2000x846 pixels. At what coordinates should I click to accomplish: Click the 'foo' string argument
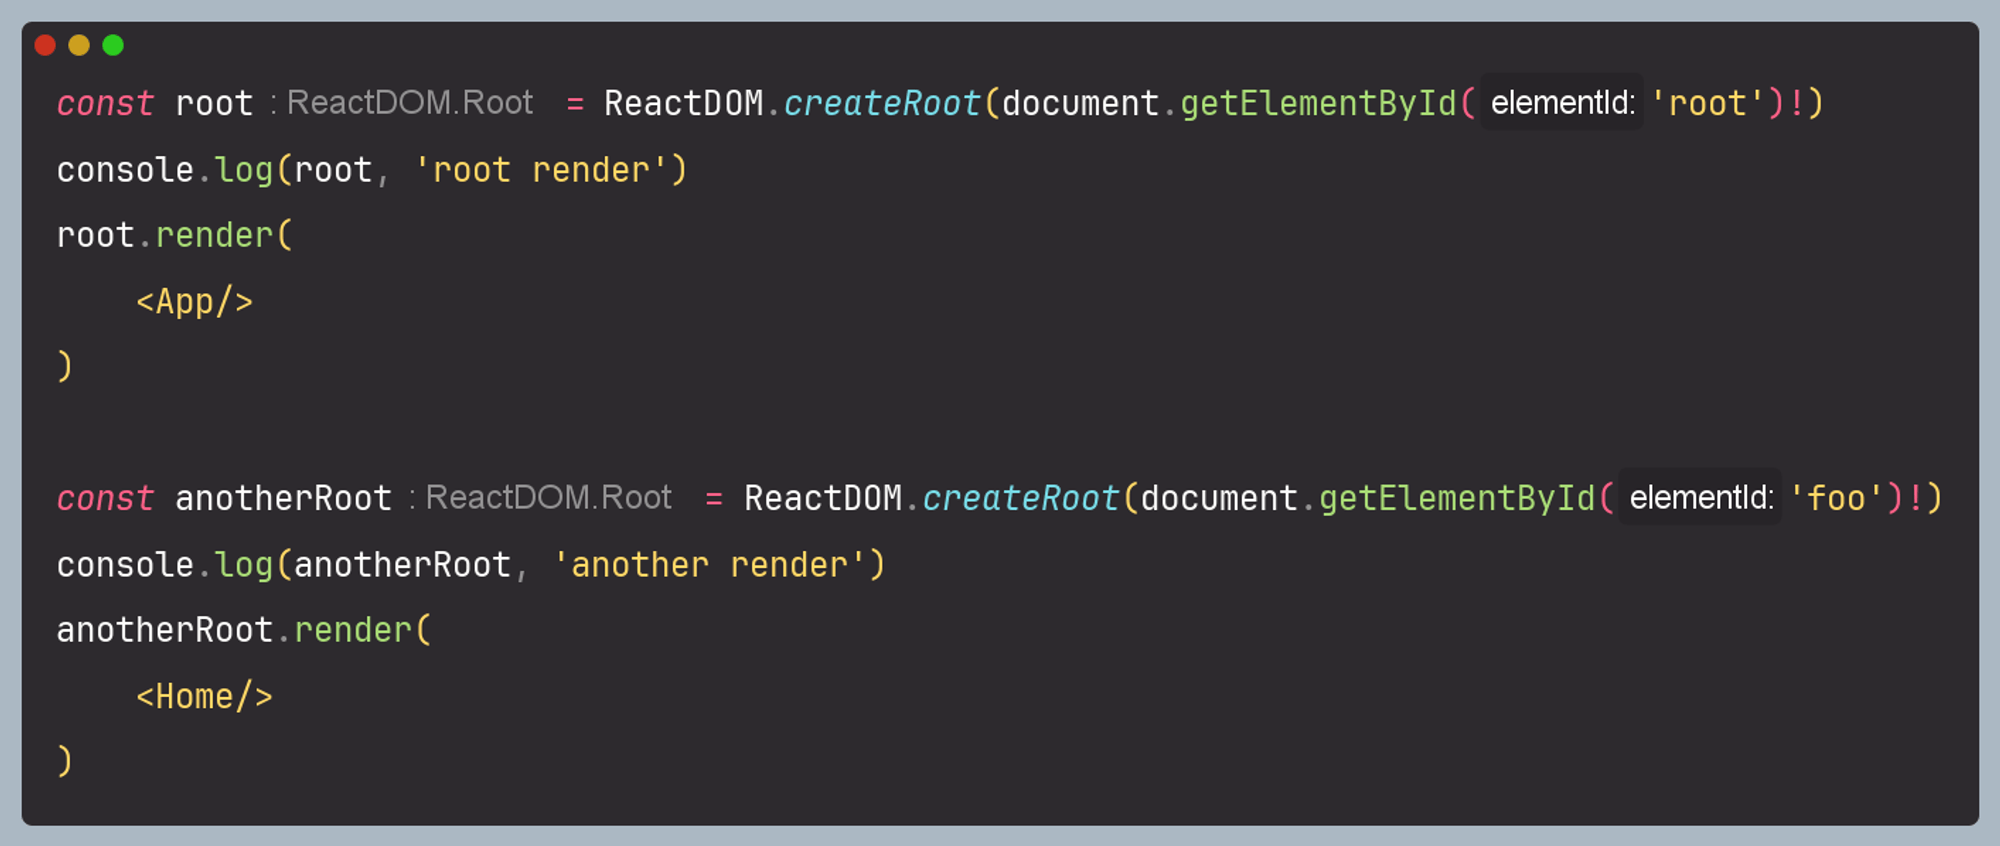pyautogui.click(x=1836, y=498)
